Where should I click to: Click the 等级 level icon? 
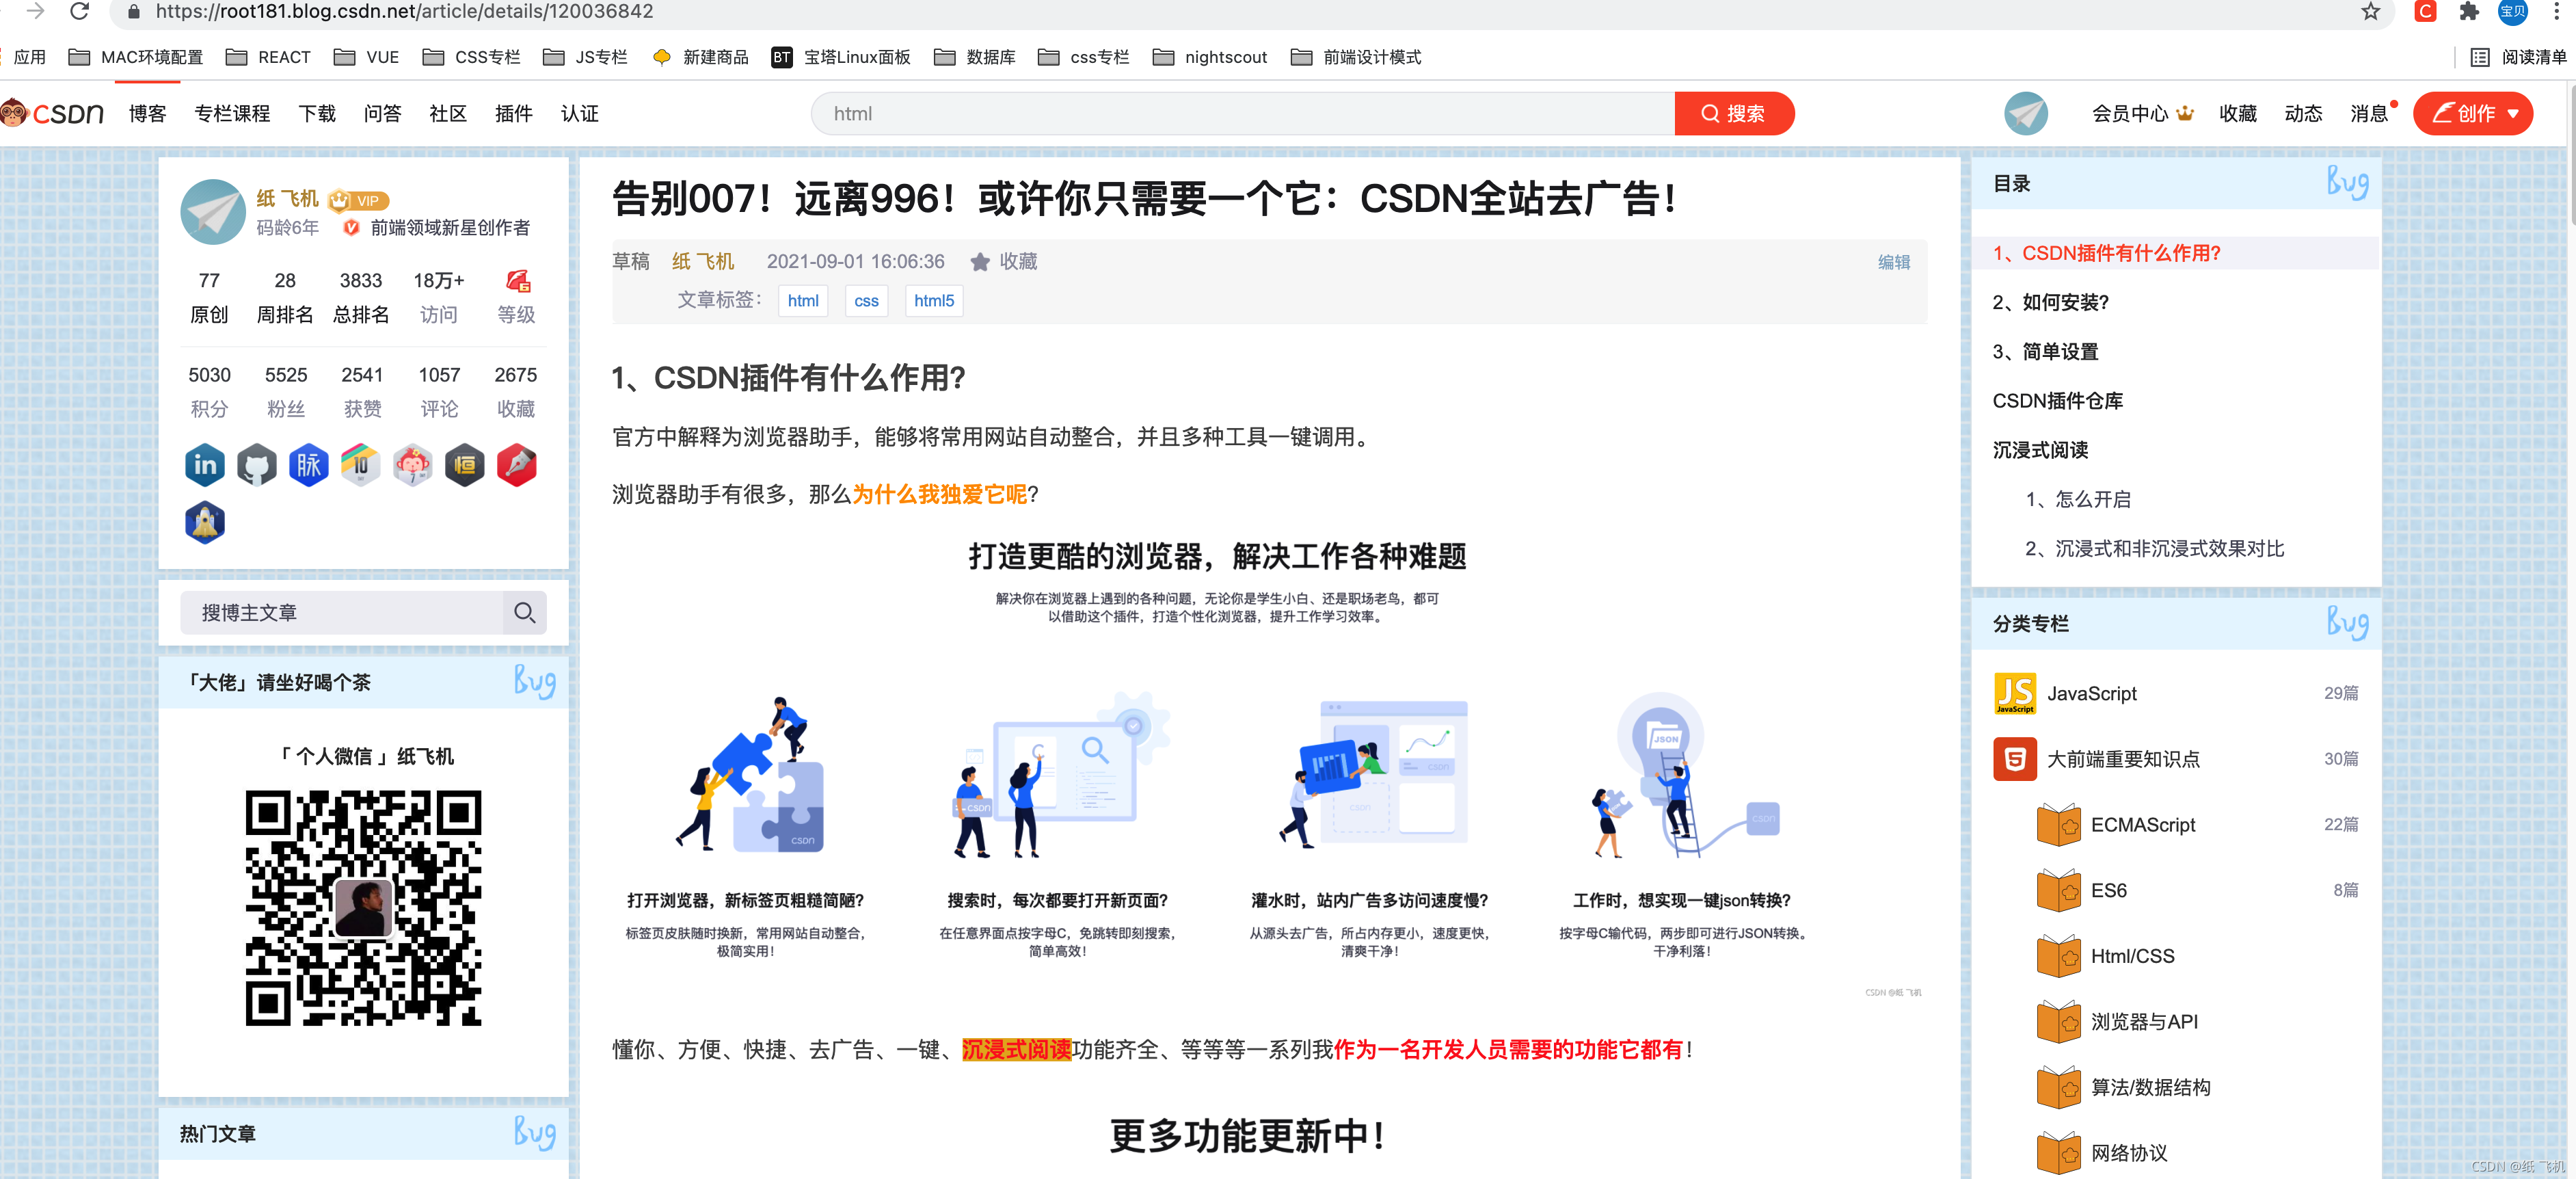point(517,282)
